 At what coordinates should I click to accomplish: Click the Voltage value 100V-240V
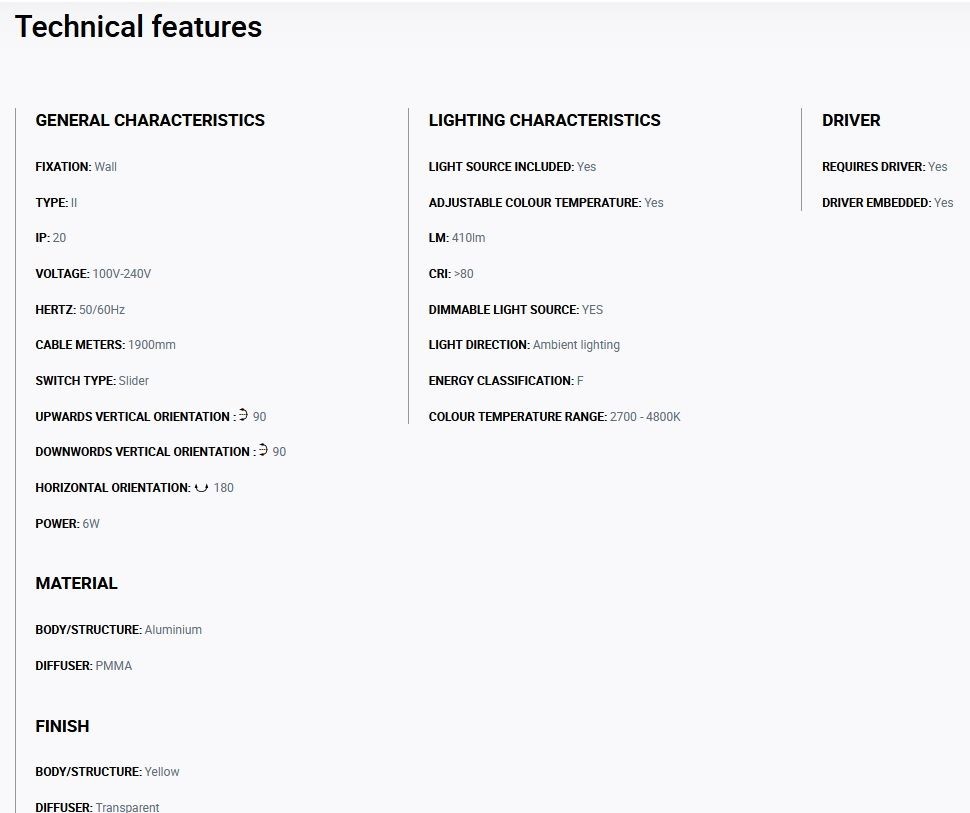click(122, 273)
